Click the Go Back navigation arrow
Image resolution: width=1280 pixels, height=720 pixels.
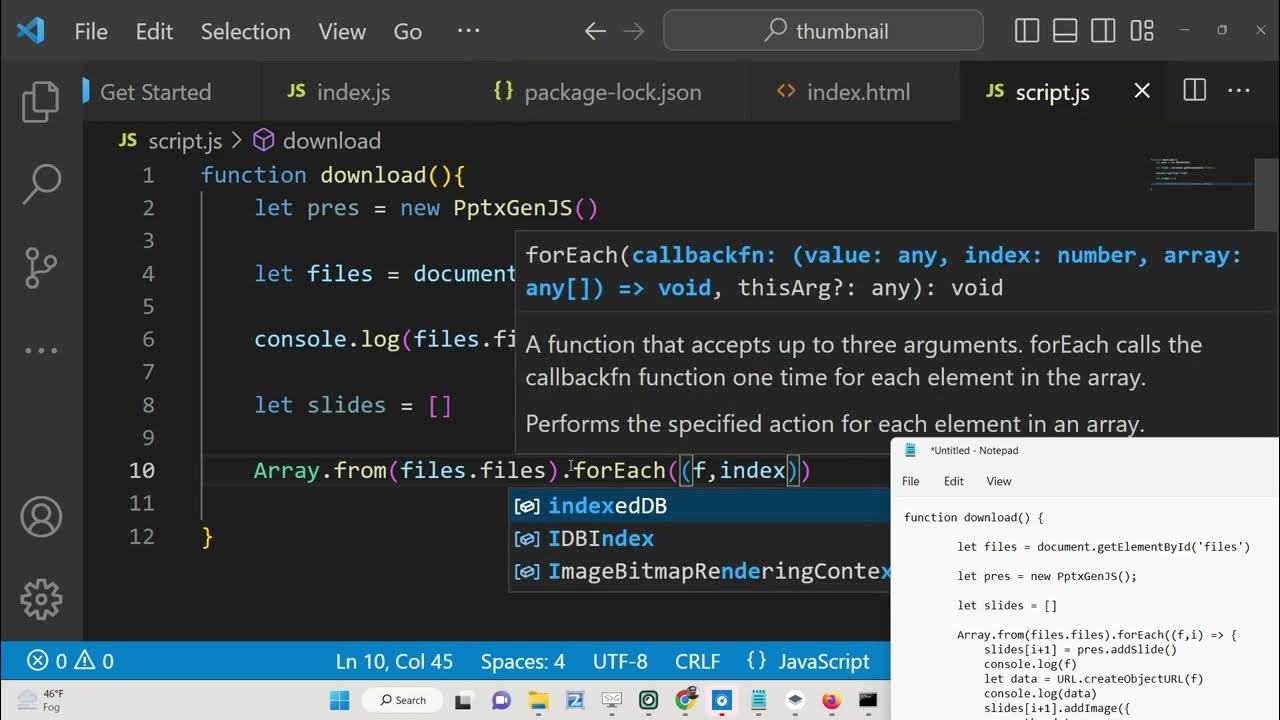596,31
